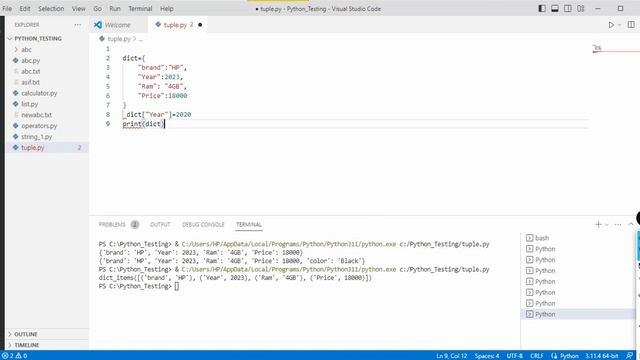The width and height of the screenshot is (640, 360).
Task: Expand the abc folder
Action: coord(26,49)
